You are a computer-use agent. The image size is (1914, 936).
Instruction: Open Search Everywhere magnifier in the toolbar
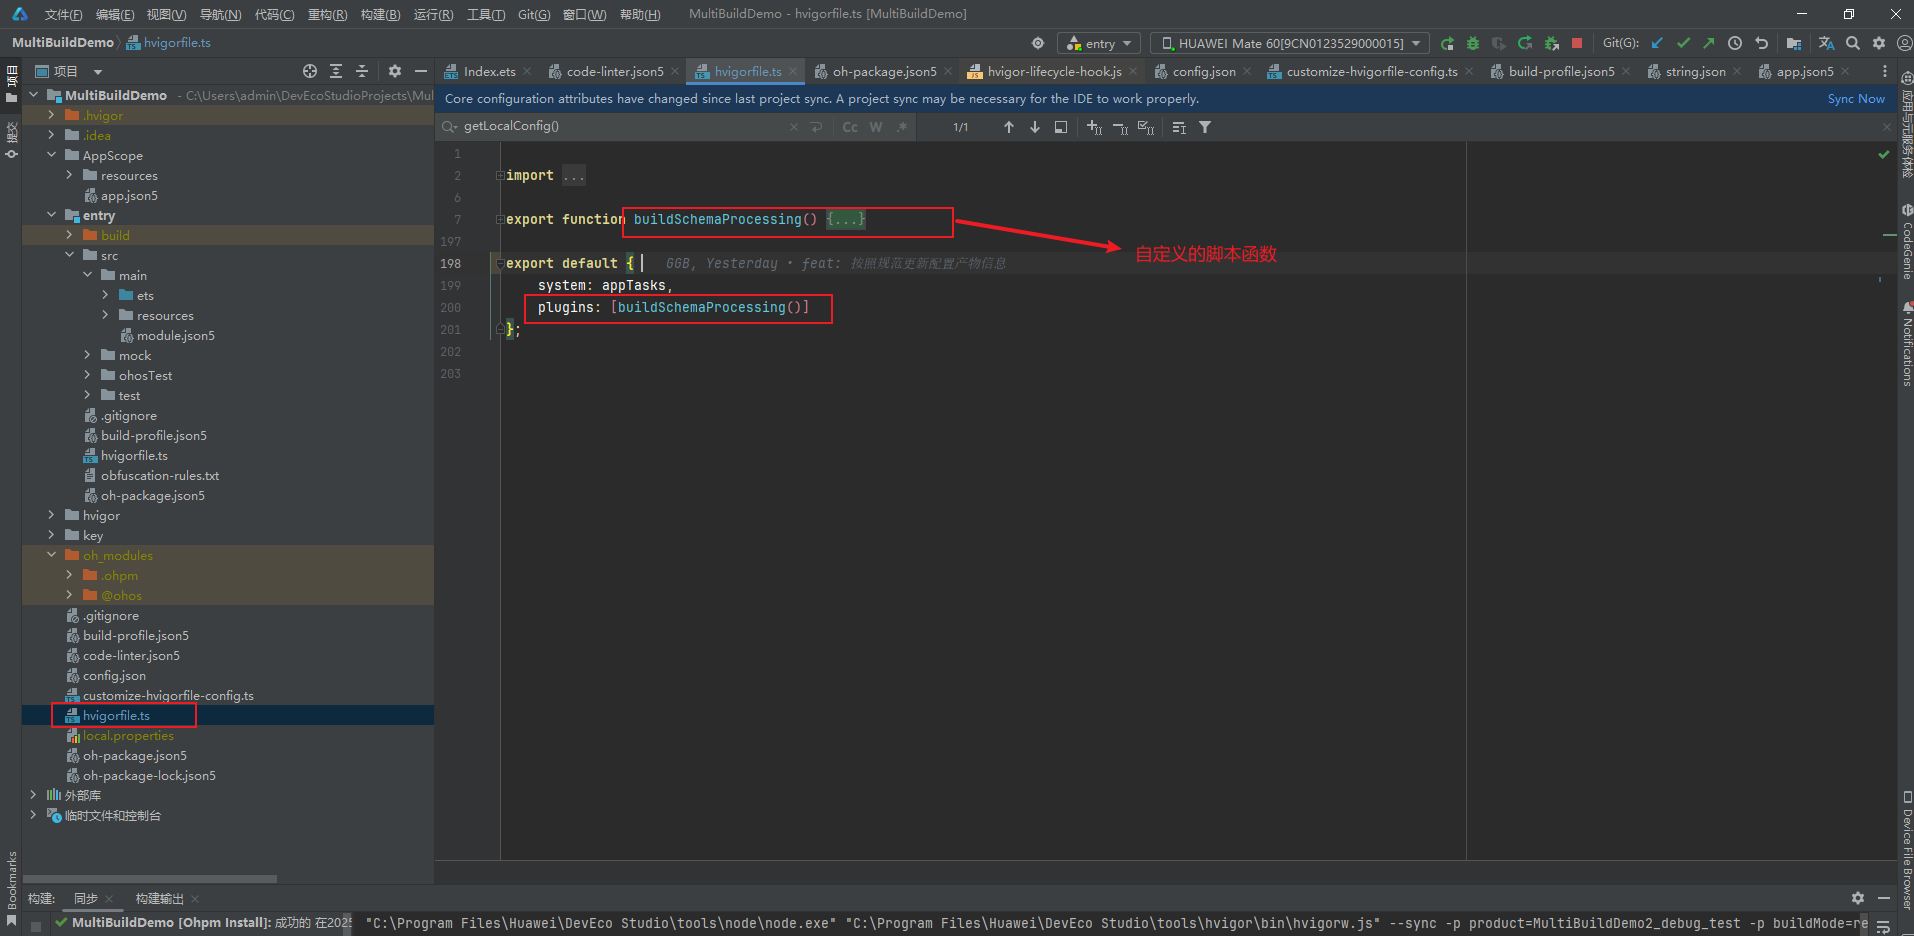click(1853, 43)
